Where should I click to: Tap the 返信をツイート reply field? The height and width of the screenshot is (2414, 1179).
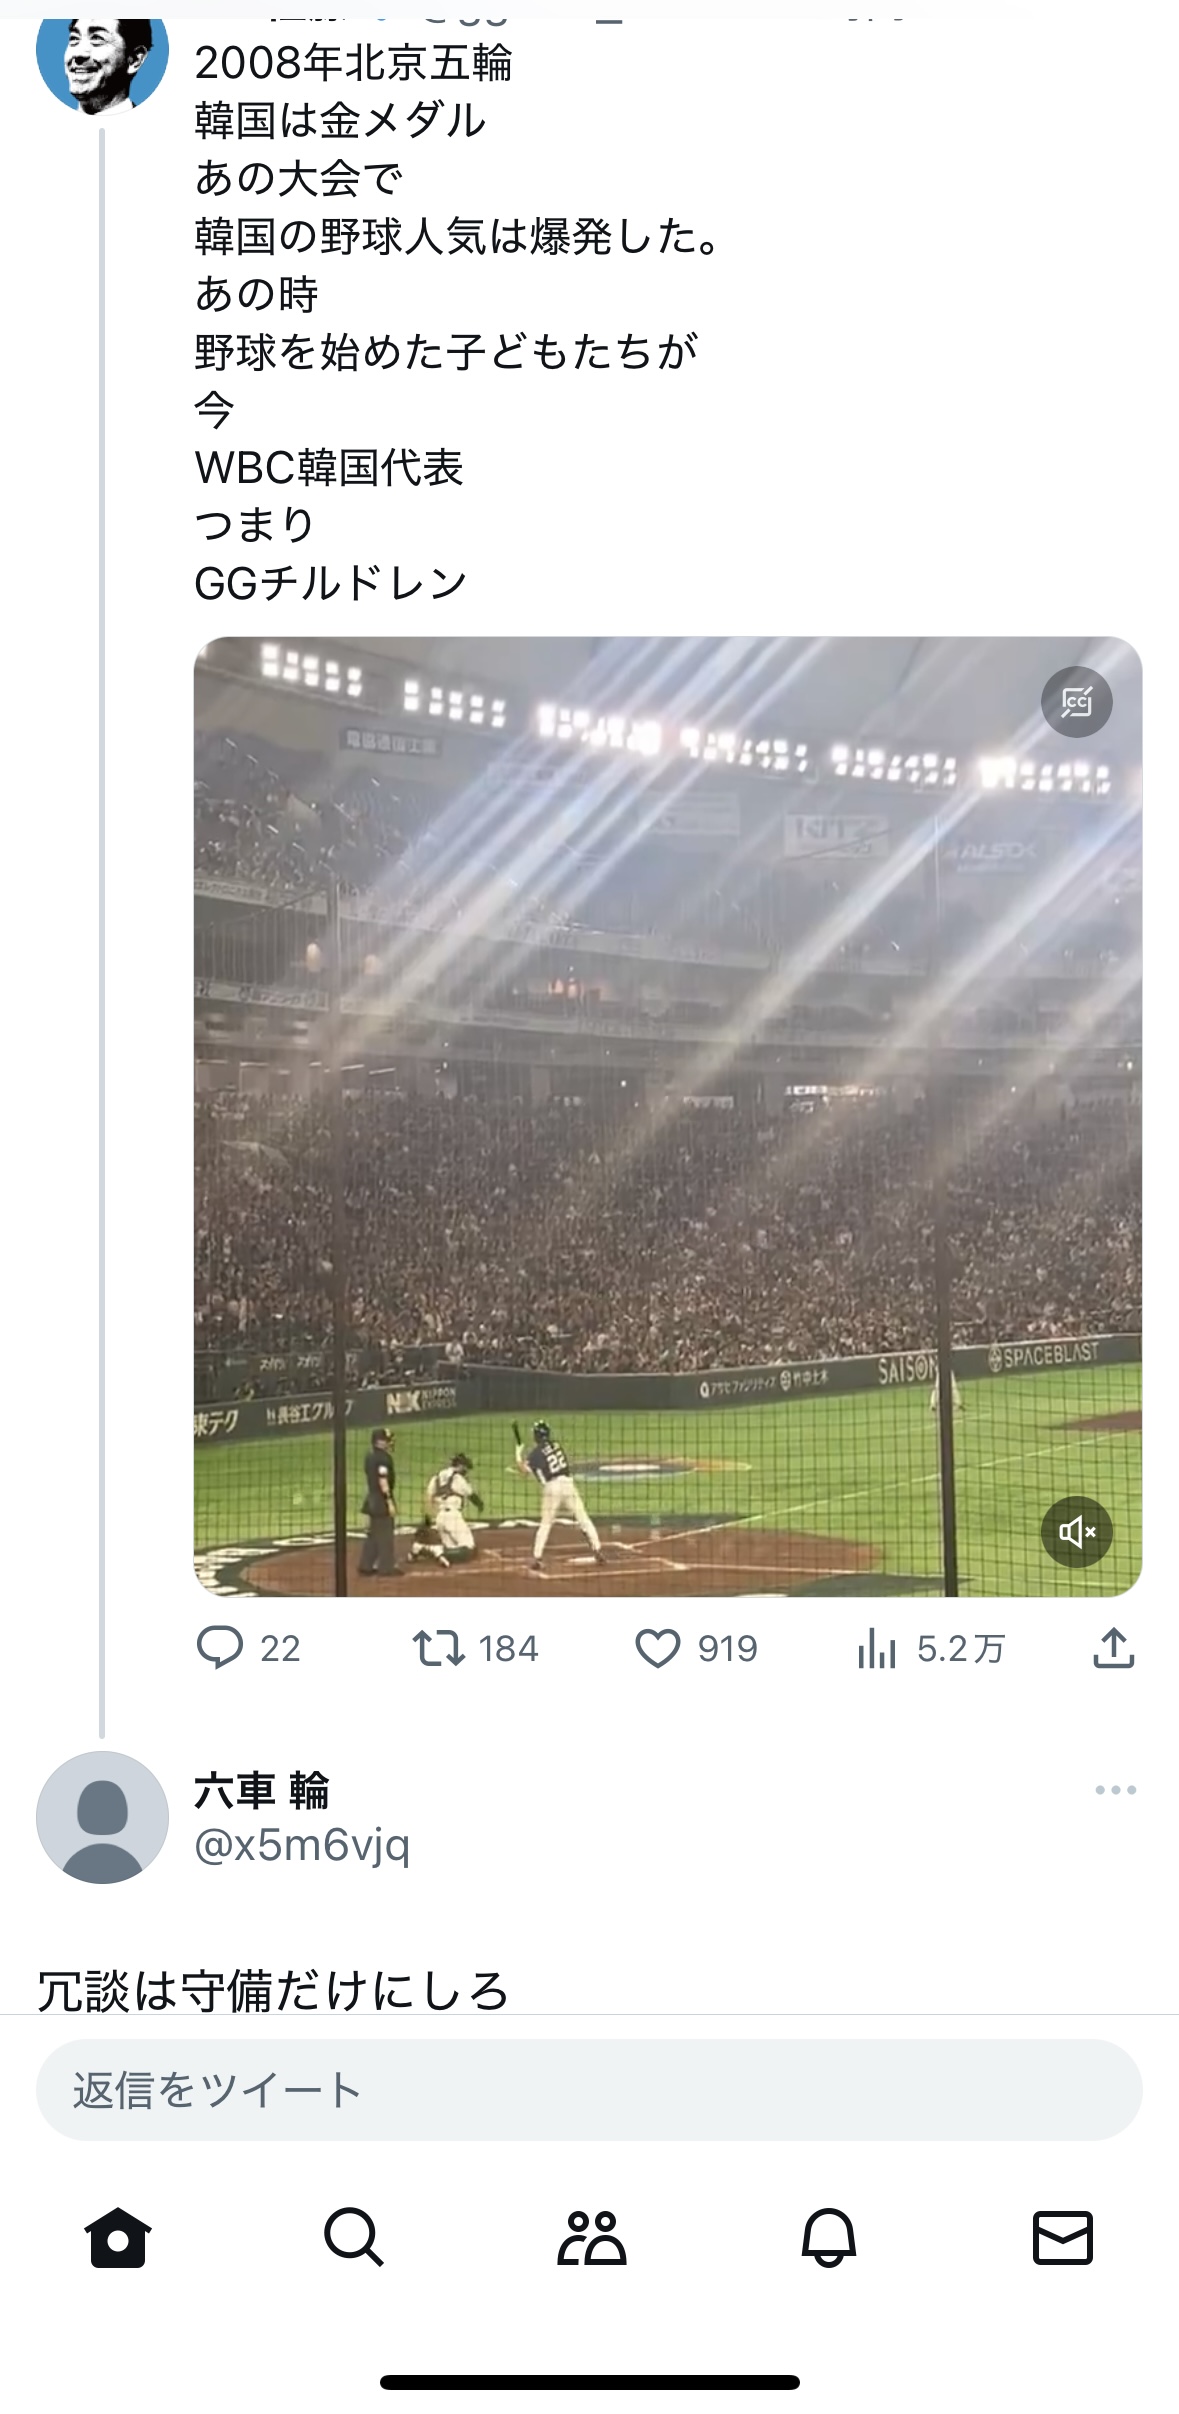coord(589,2090)
